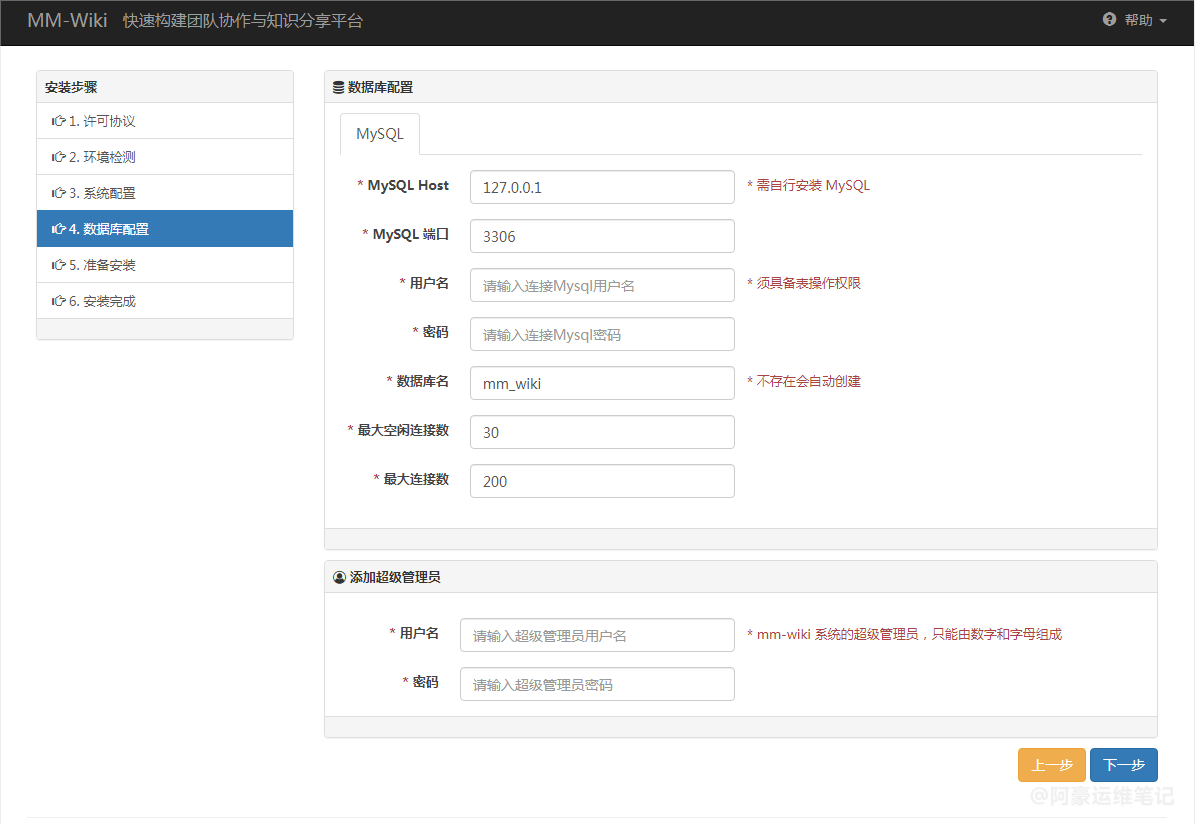Click the 不存在会自动创建 hint text

[x=803, y=381]
